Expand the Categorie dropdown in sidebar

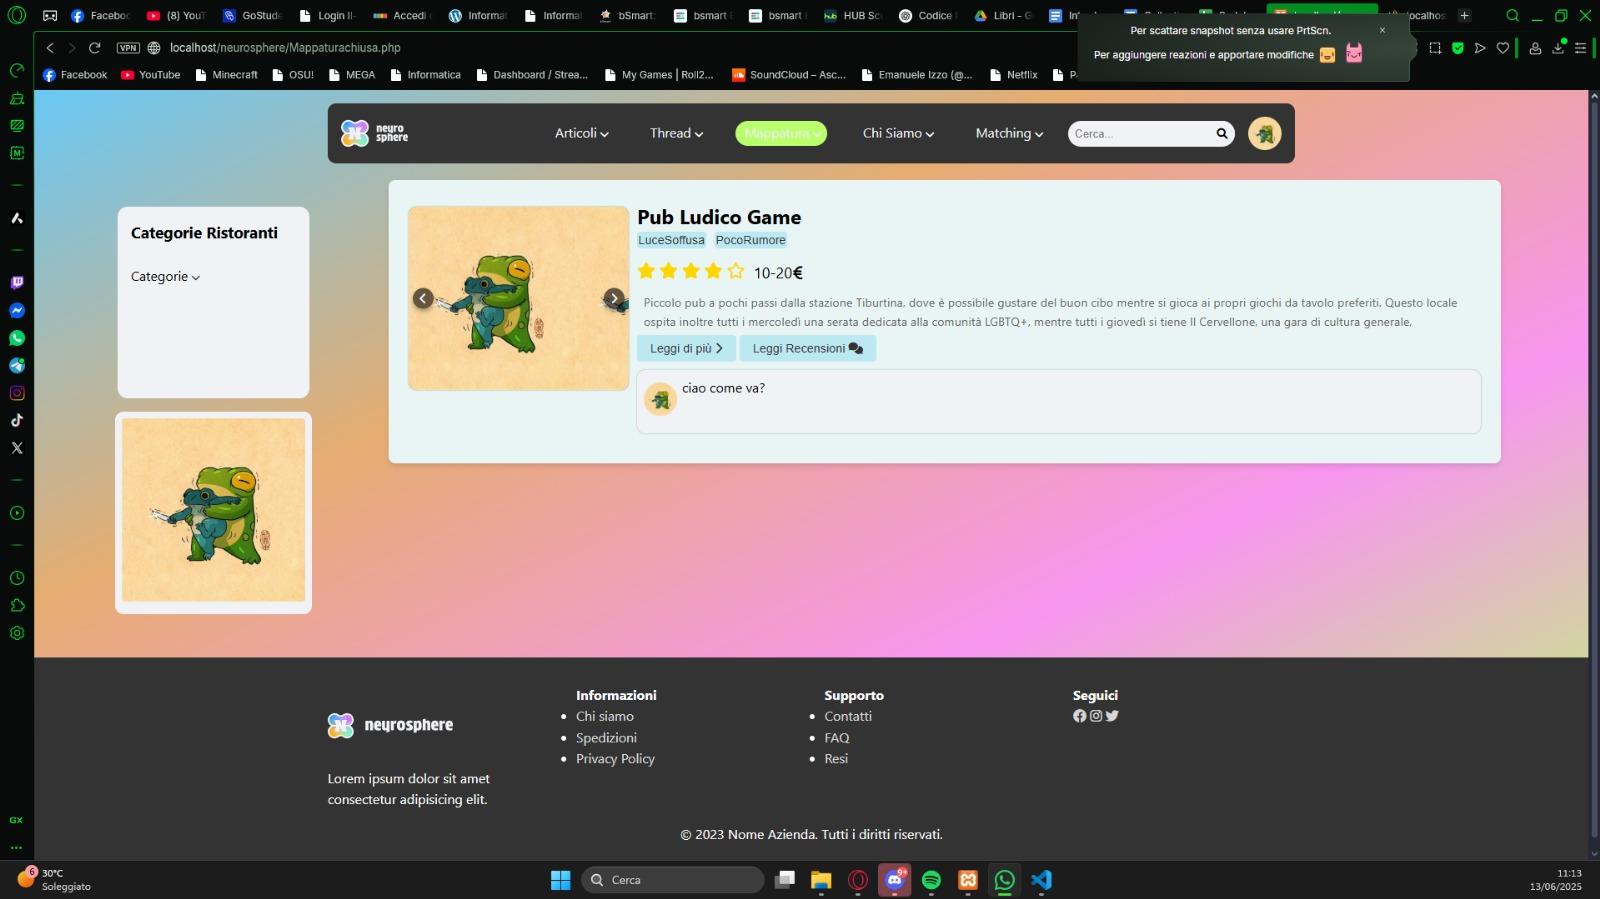pos(165,277)
